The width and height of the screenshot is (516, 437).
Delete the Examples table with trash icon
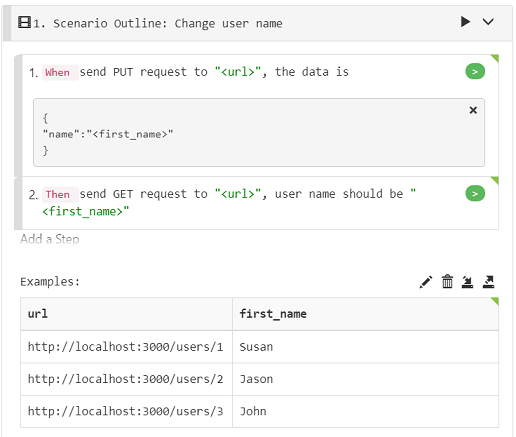coord(447,282)
